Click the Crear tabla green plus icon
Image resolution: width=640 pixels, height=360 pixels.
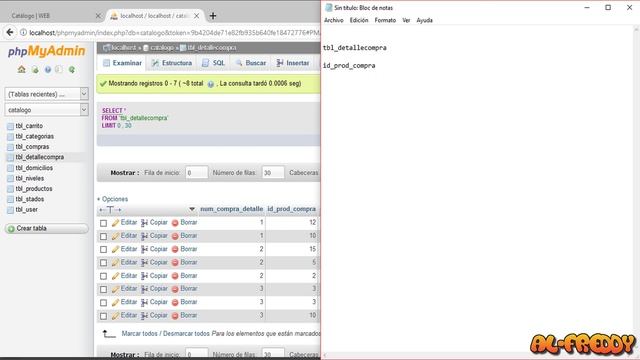(11, 229)
